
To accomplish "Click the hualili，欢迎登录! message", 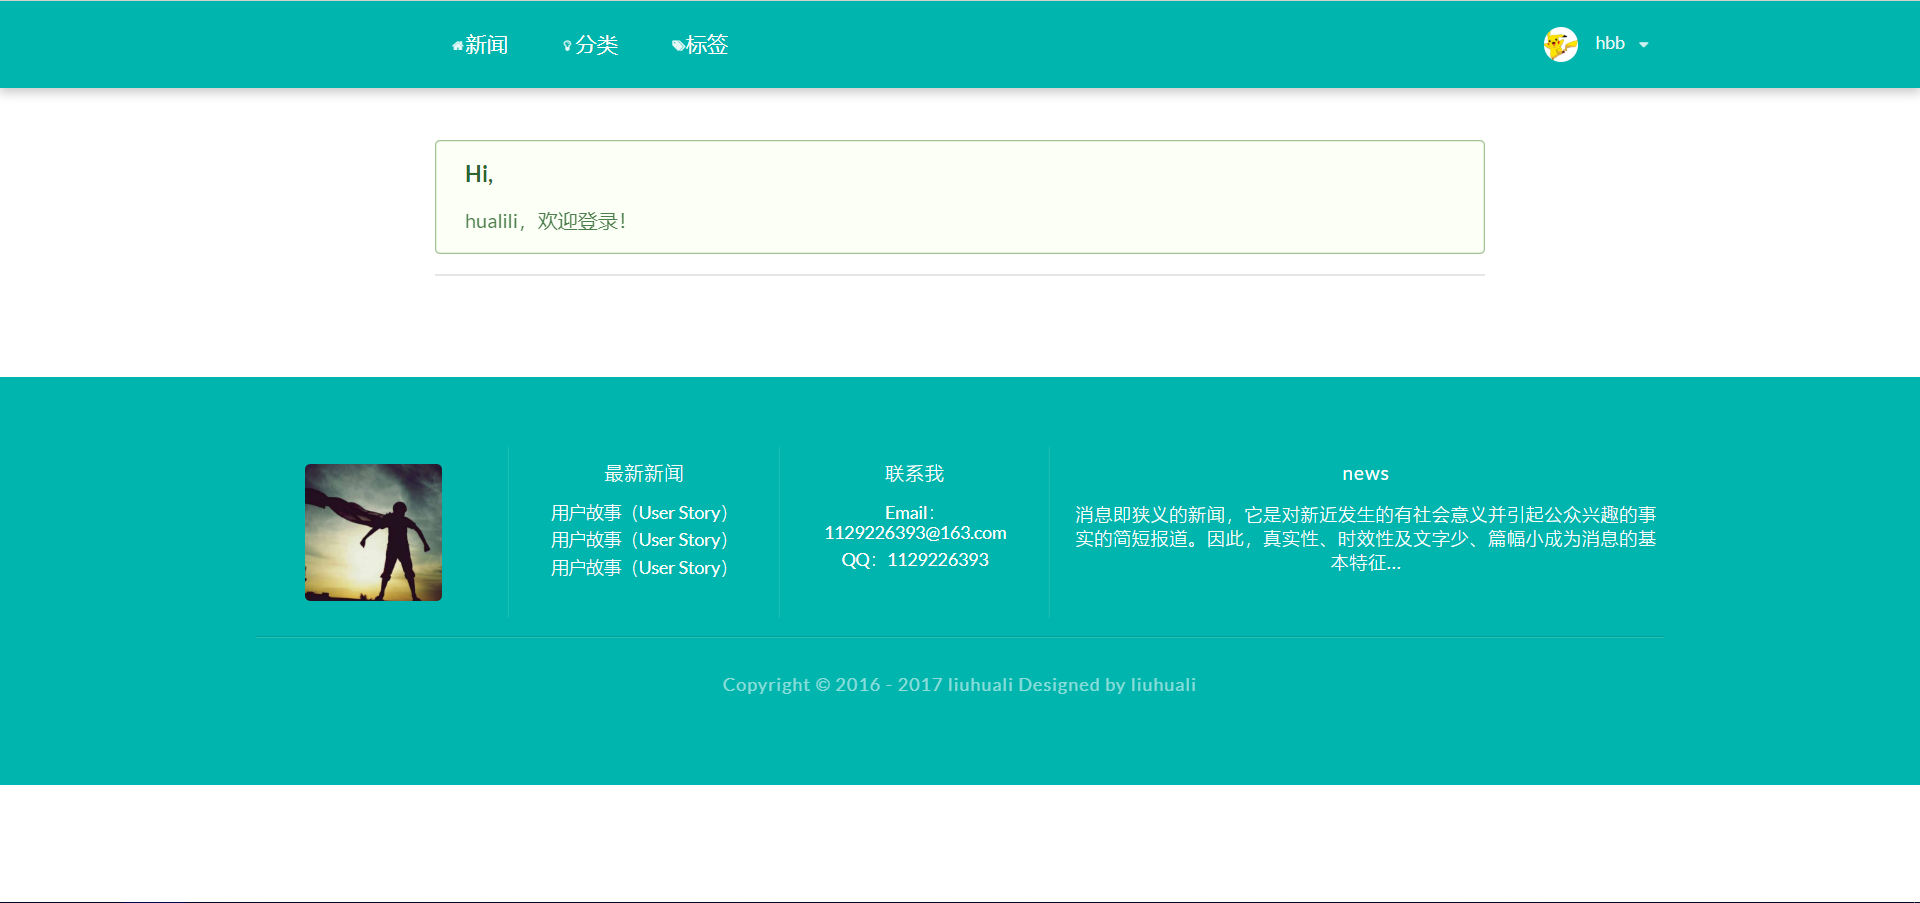I will (x=545, y=221).
